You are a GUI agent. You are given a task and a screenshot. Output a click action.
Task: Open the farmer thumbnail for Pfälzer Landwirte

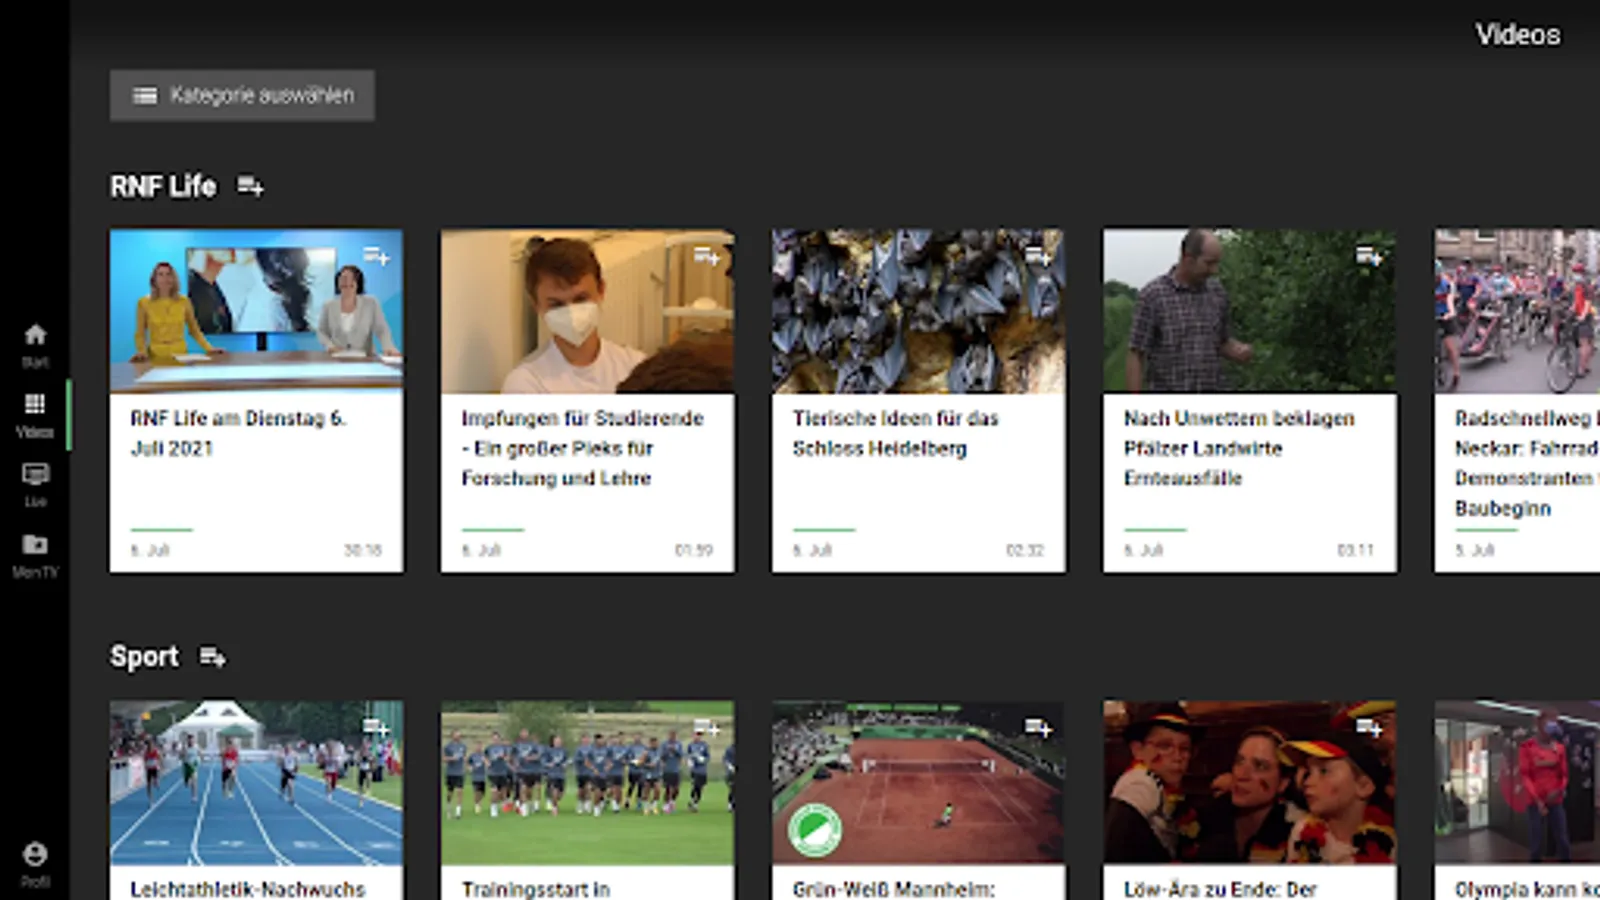pos(1250,311)
